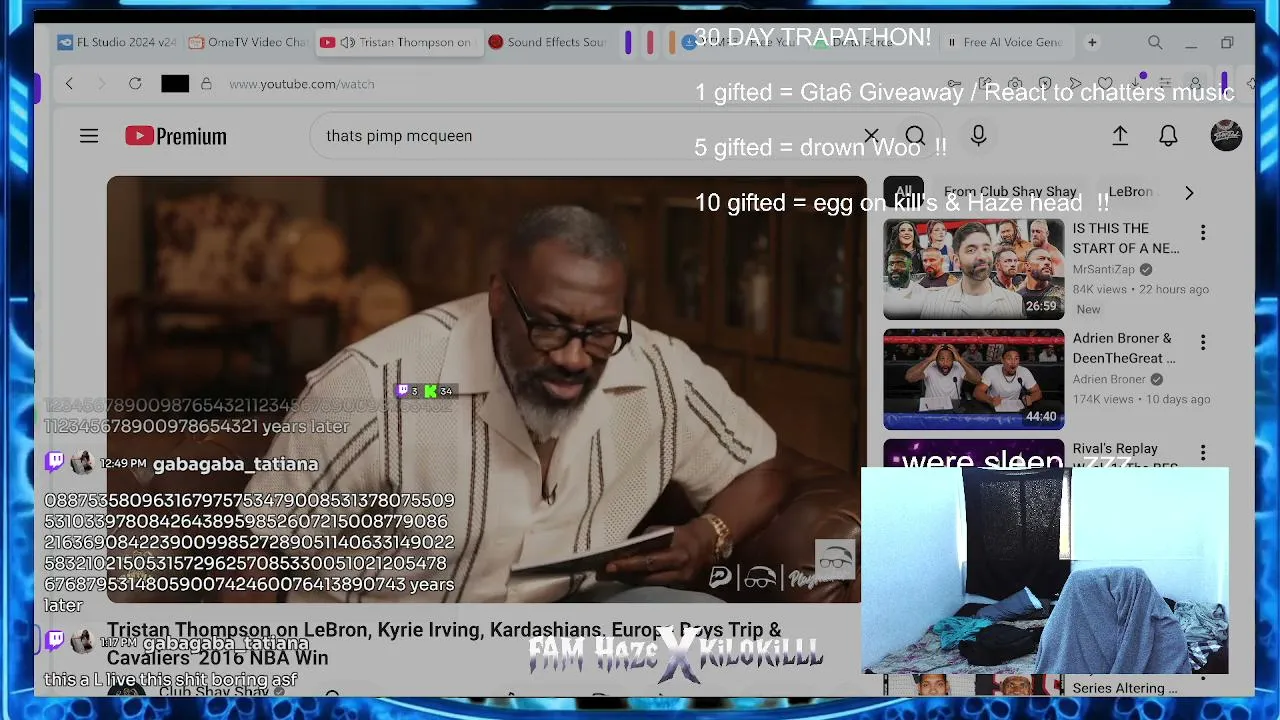Open tab search magnifier in tab bar
1280x720 pixels.
point(1155,43)
